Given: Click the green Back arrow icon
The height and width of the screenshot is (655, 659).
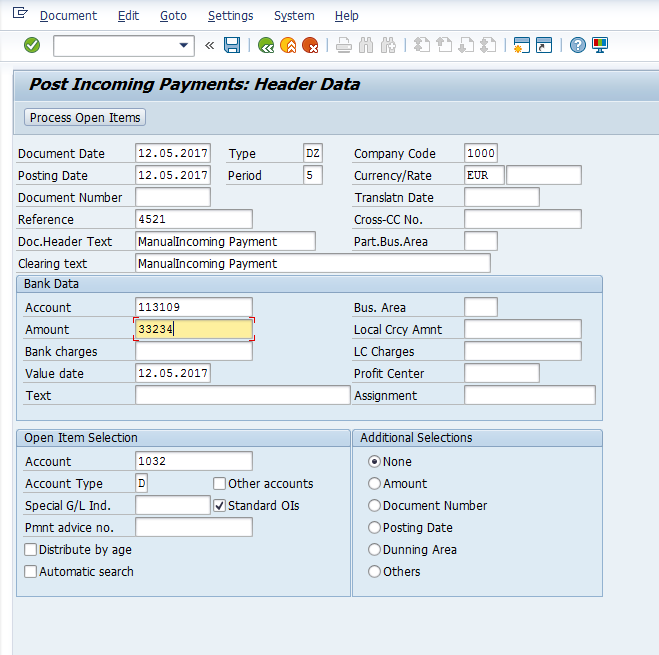Looking at the screenshot, I should point(265,45).
